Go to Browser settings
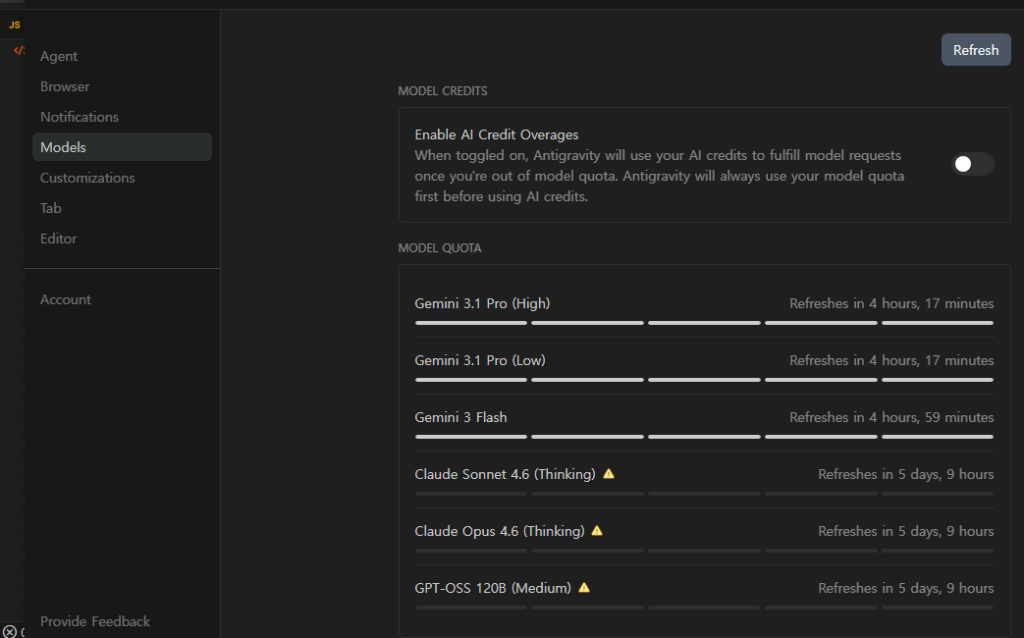Screen dimensions: 1024x638 point(65,87)
